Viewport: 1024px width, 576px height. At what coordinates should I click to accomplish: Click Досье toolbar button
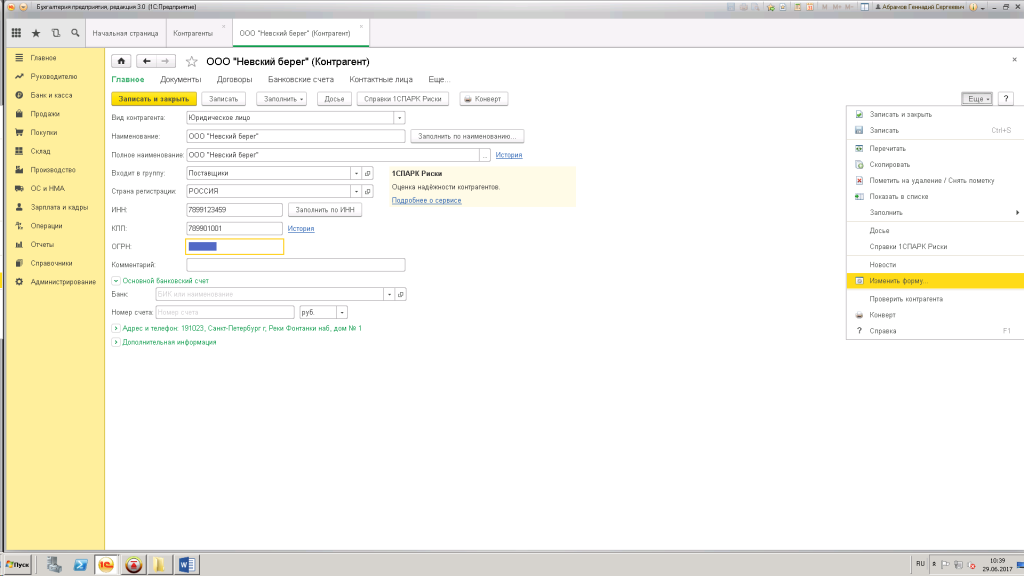tap(334, 99)
